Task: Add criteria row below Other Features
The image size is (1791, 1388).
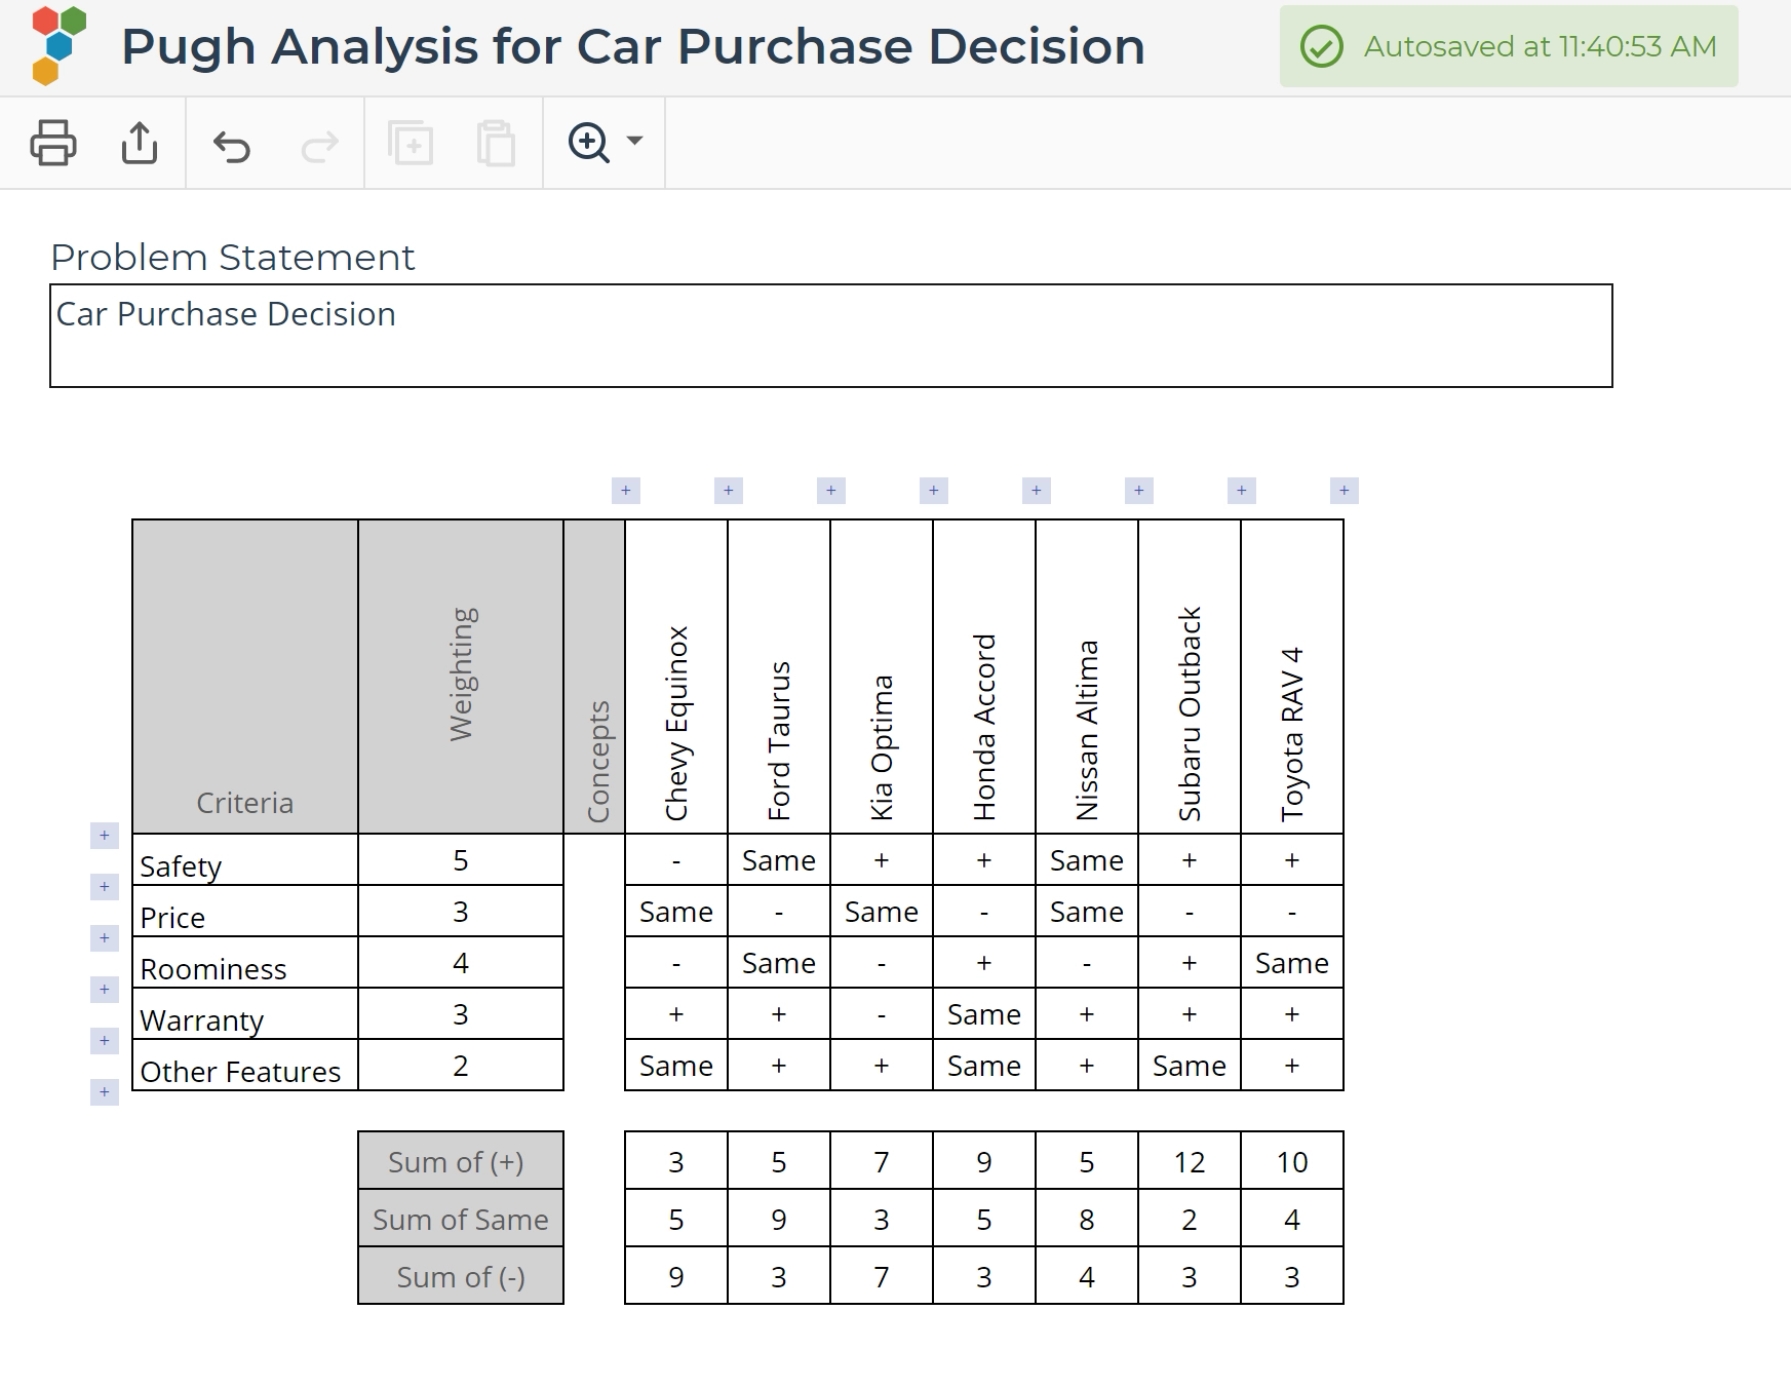Action: coord(105,1092)
